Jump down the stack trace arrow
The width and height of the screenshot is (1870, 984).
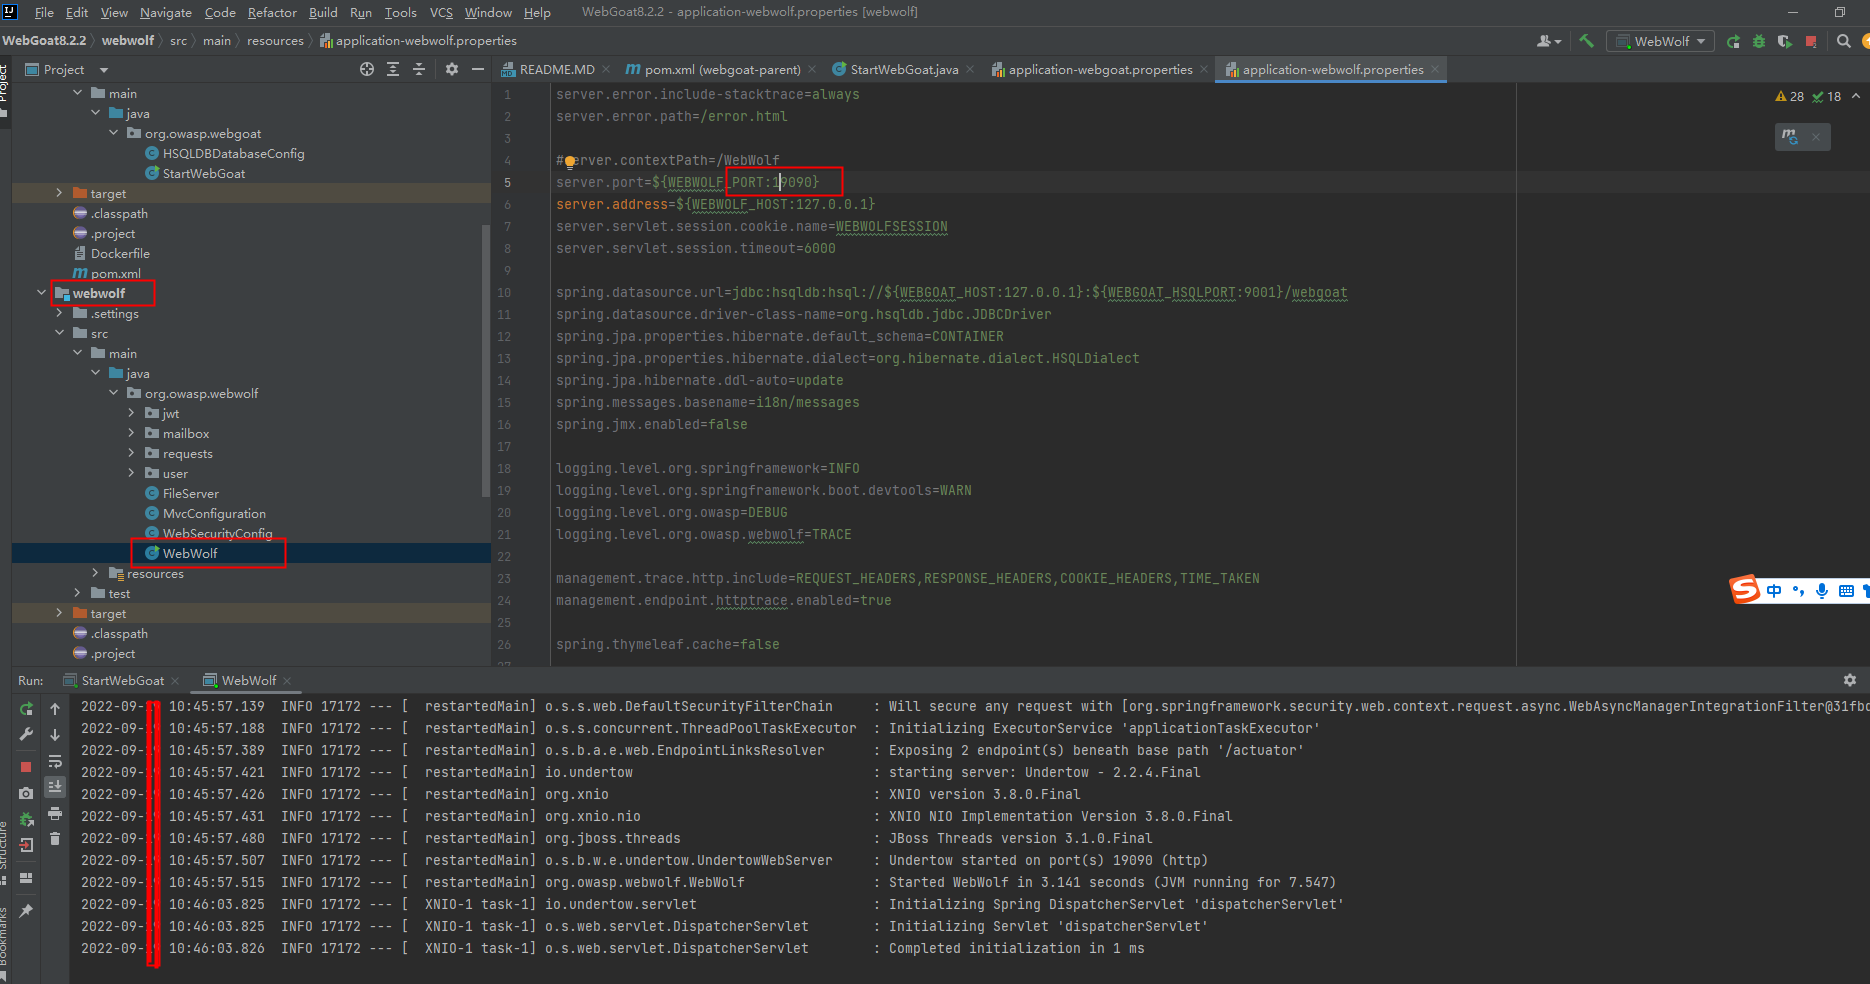tap(55, 735)
